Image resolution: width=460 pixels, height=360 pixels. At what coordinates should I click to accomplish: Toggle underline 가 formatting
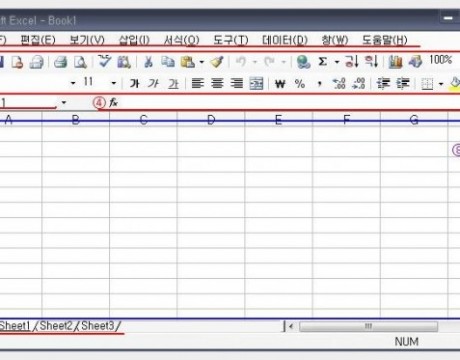pyautogui.click(x=173, y=84)
